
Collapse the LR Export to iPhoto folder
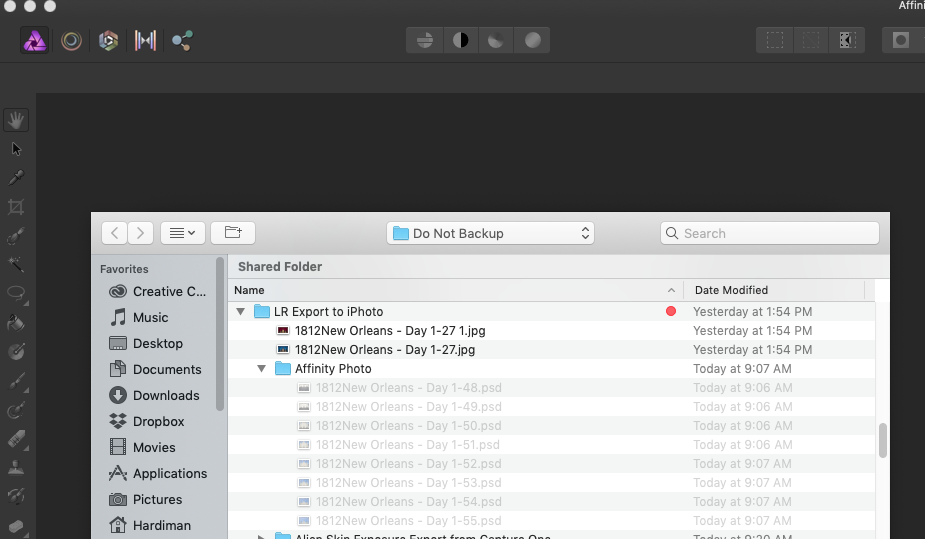coord(241,311)
